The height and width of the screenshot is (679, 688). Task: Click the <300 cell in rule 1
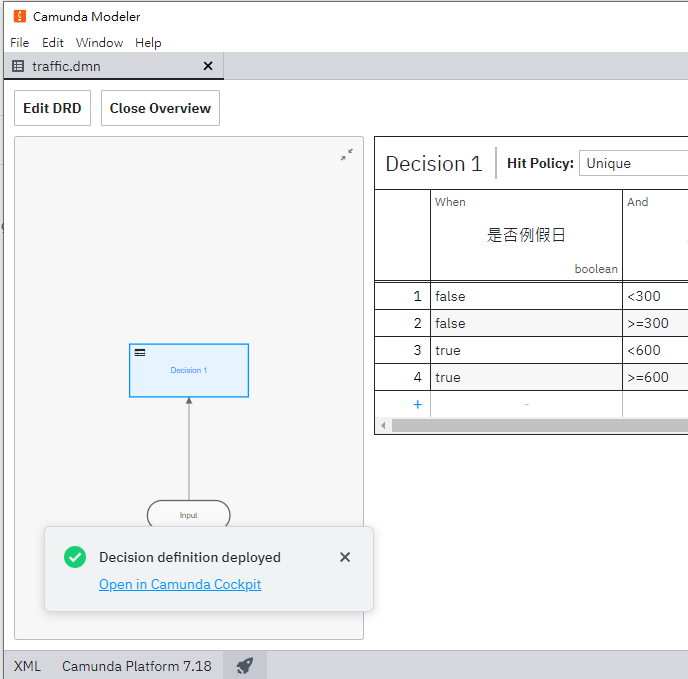(656, 296)
